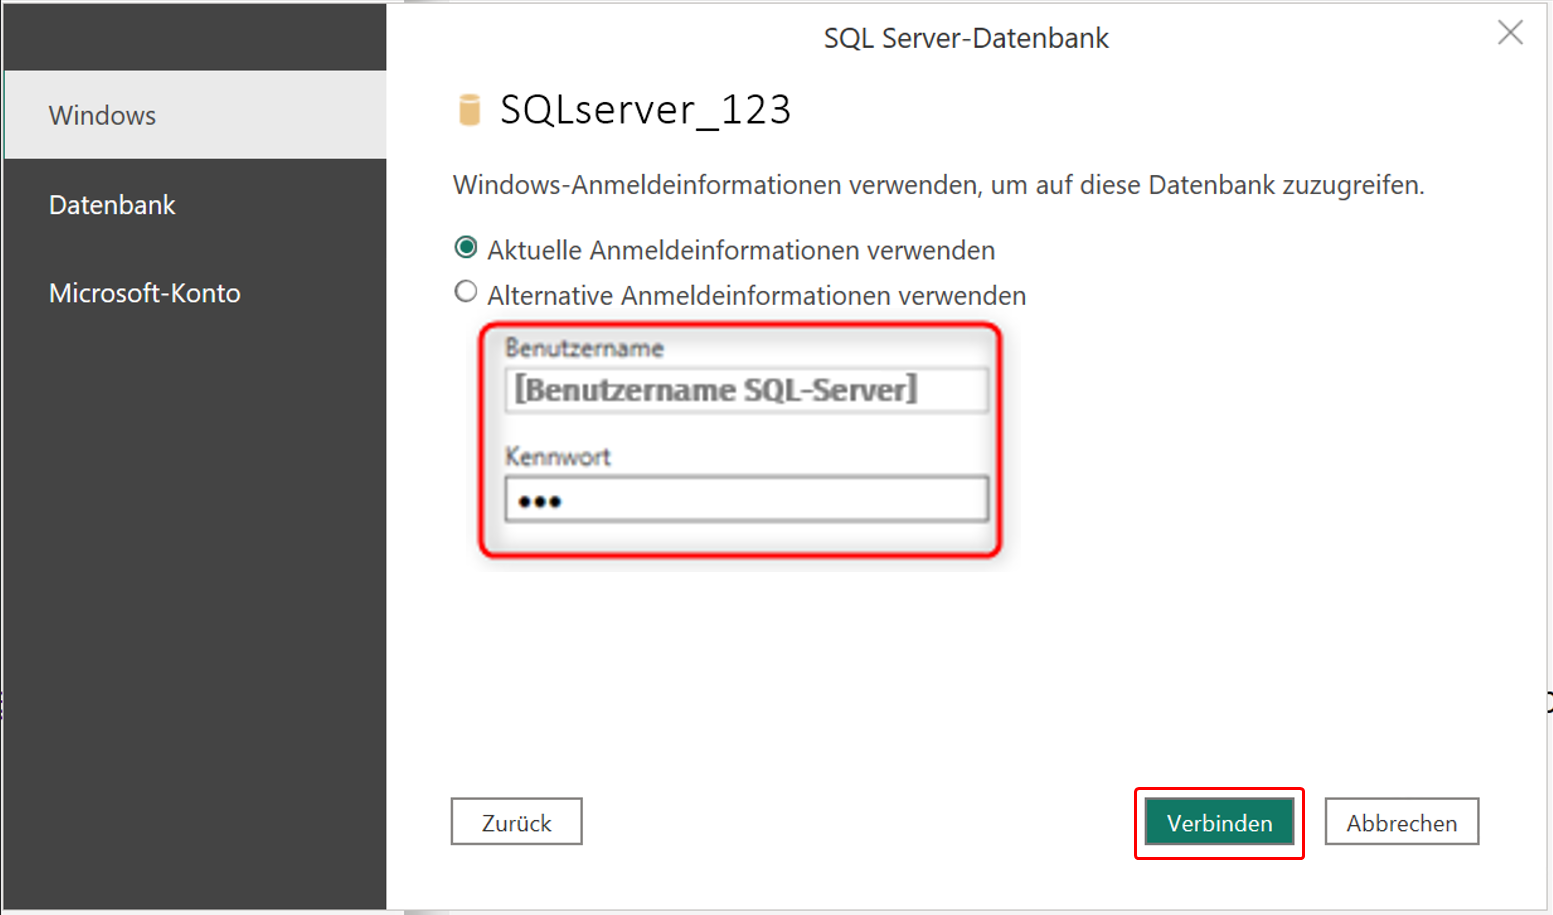Focus the Benutzername input field

coord(746,390)
